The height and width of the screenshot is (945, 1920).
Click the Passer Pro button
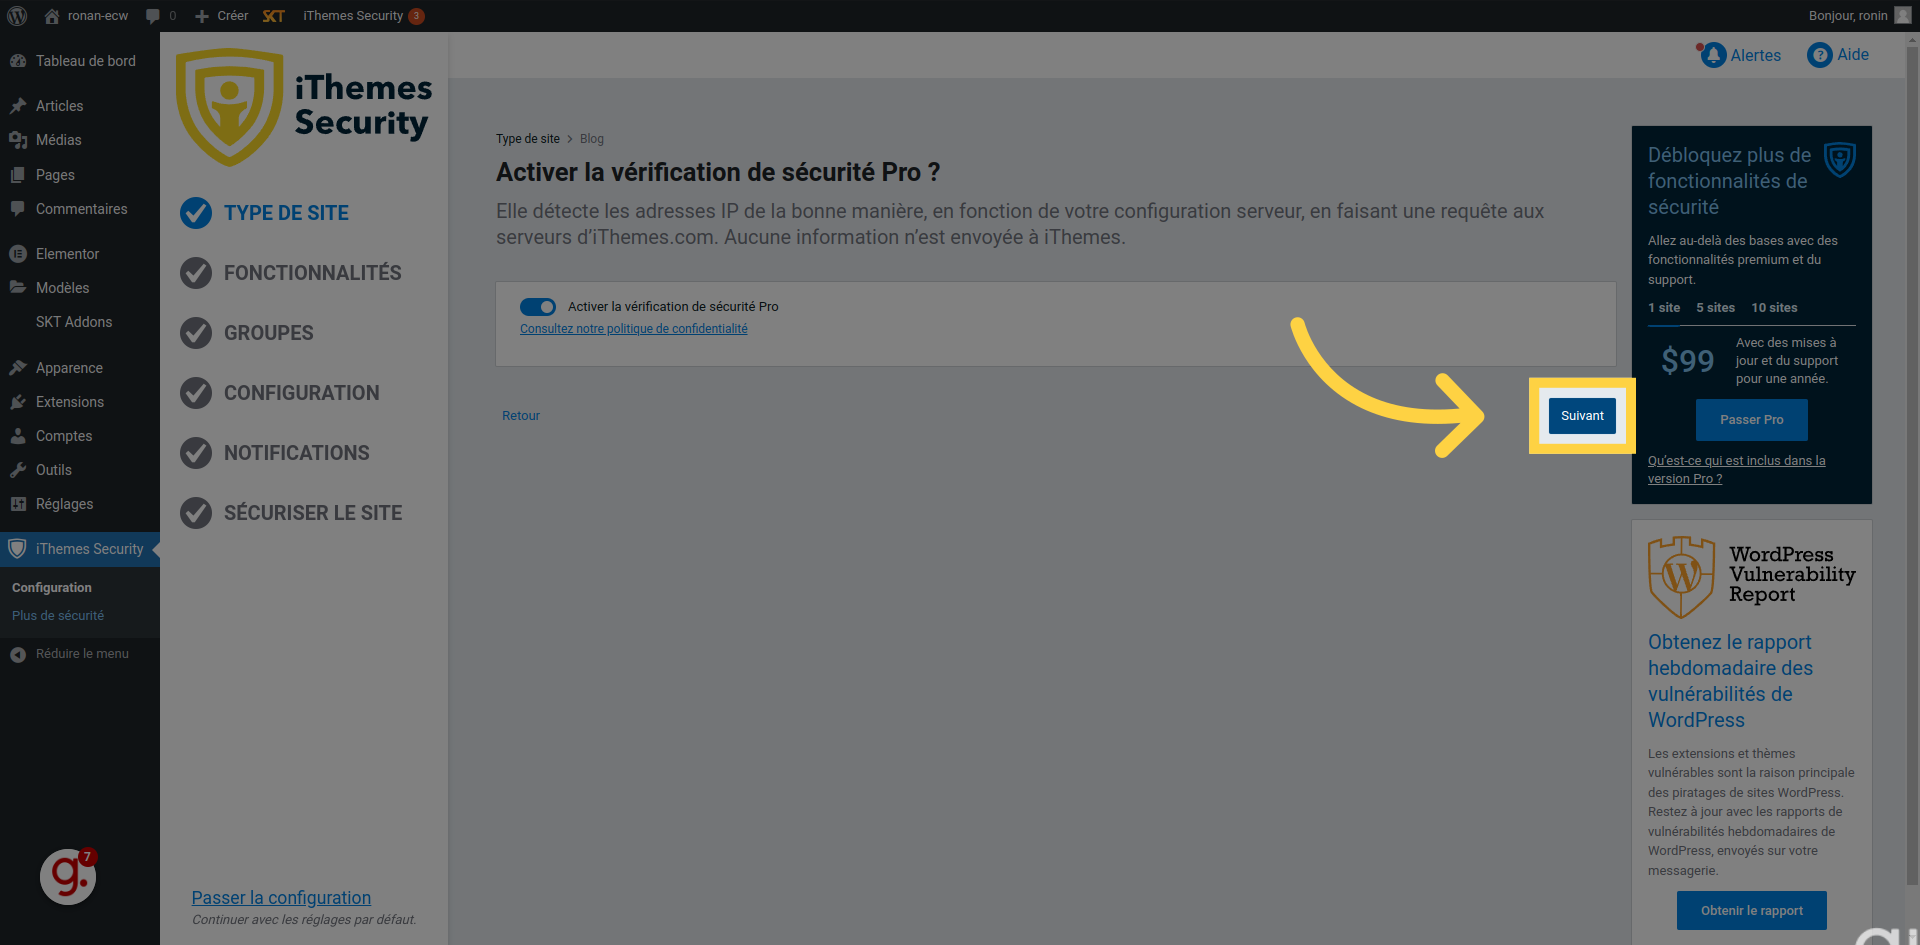1752,420
